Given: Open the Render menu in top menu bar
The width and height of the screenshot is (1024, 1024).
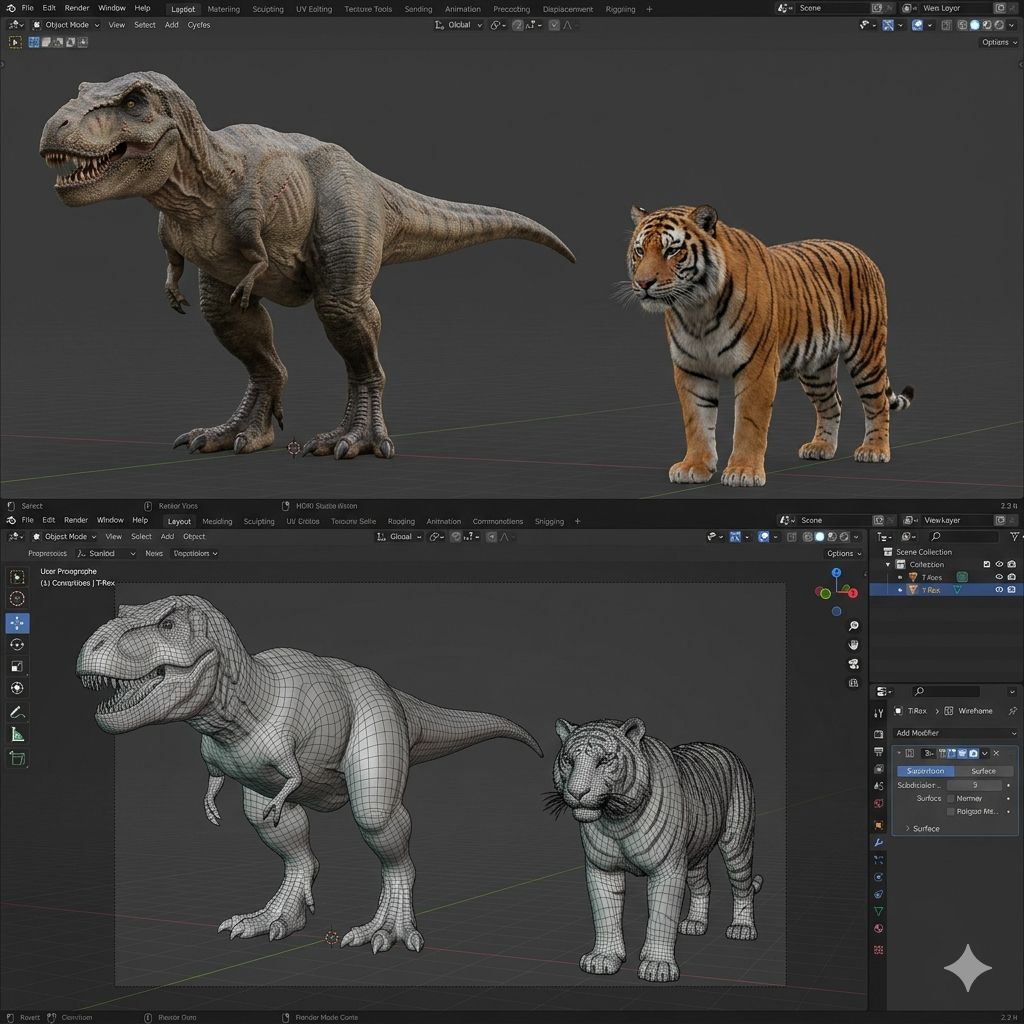Looking at the screenshot, I should click(x=77, y=8).
